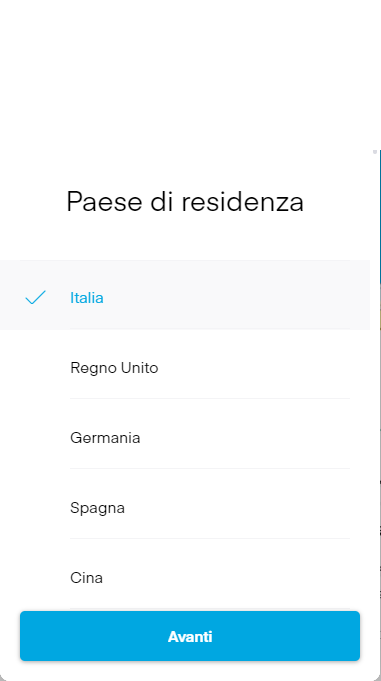This screenshot has width=381, height=681.
Task: Click the empty checkmark space left of Cina
Action: [35, 578]
